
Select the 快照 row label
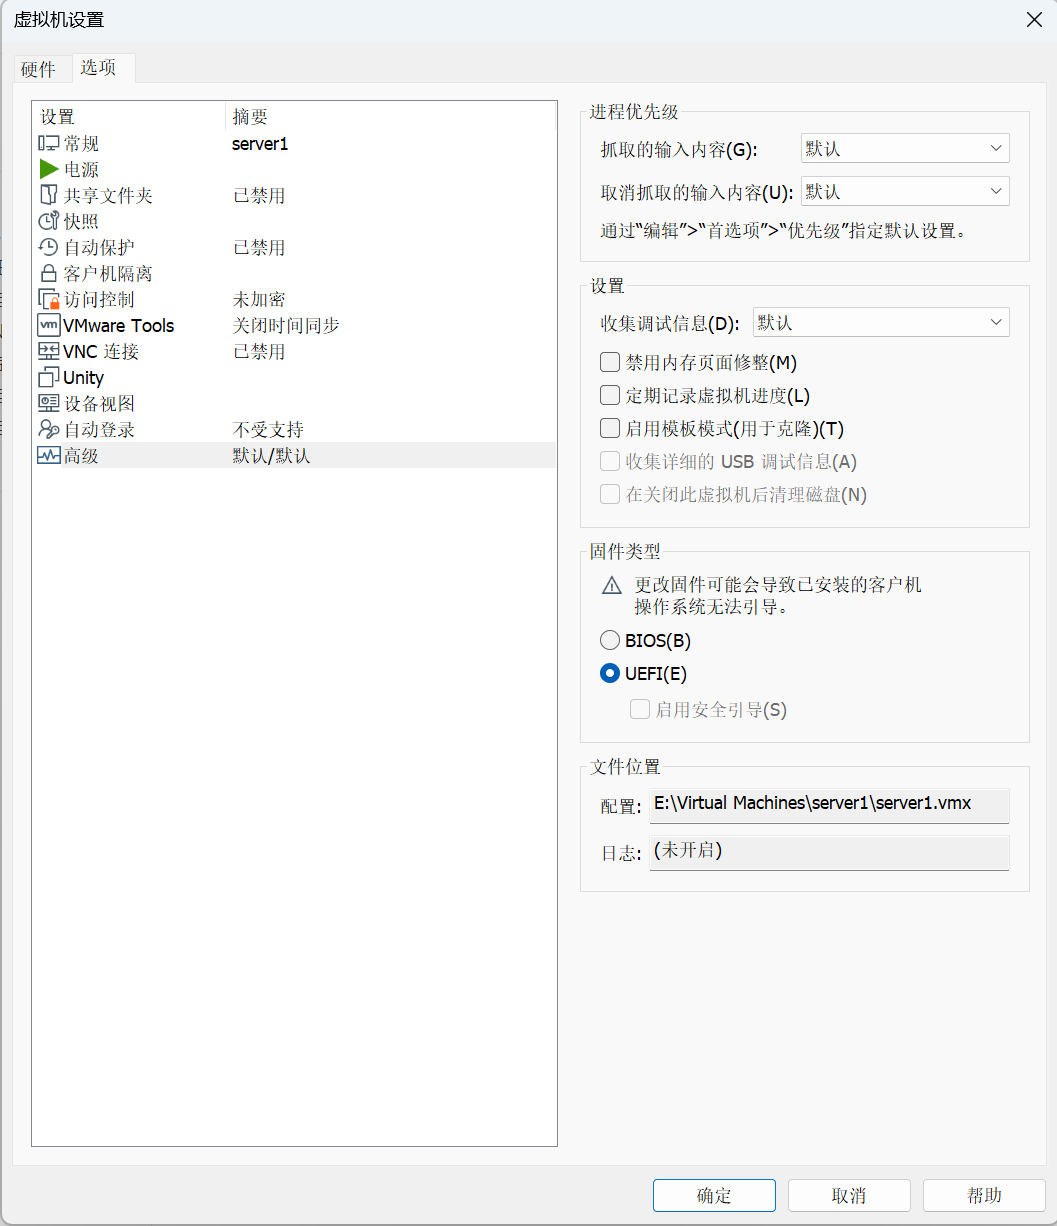point(82,222)
